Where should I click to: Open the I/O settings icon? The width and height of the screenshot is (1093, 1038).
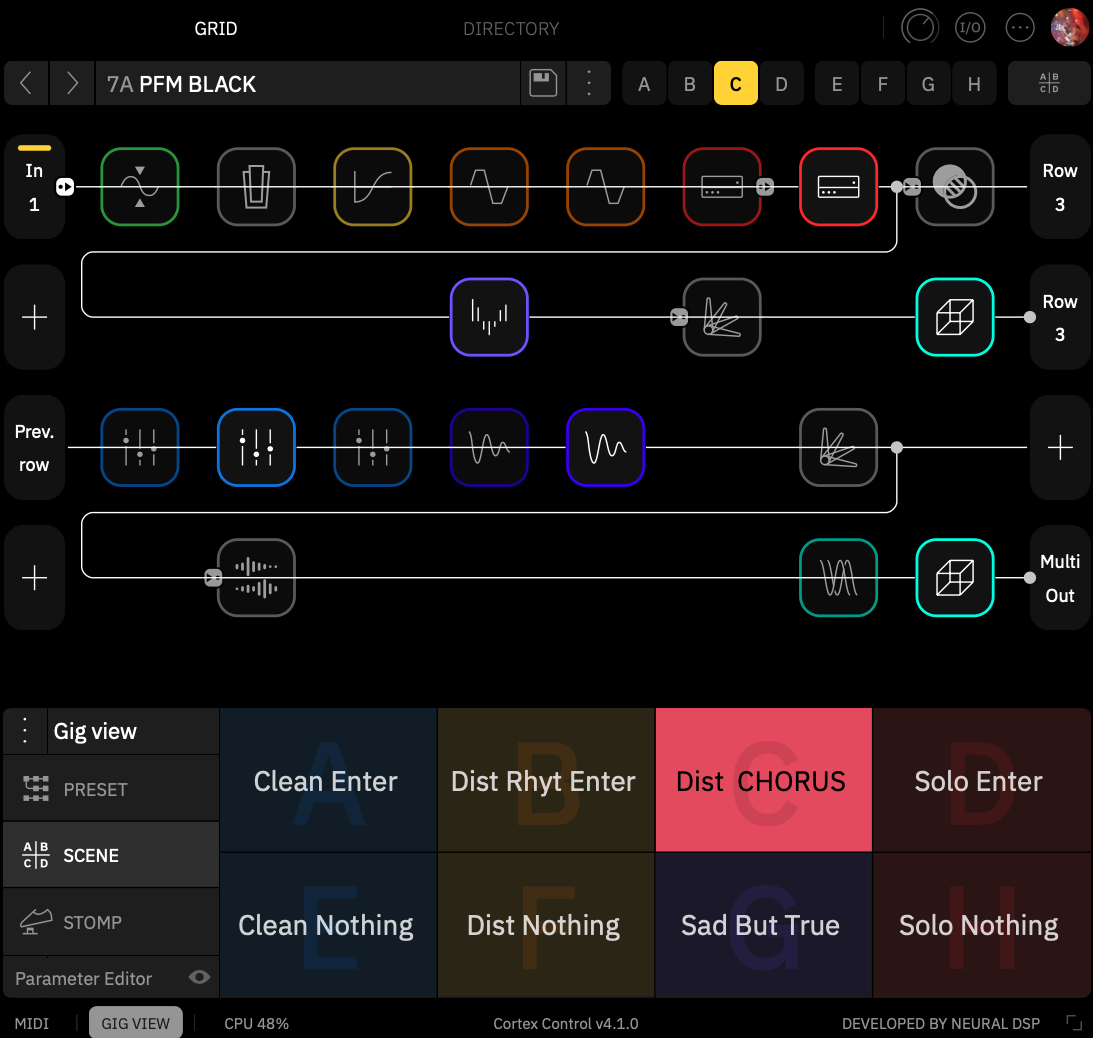(x=970, y=28)
